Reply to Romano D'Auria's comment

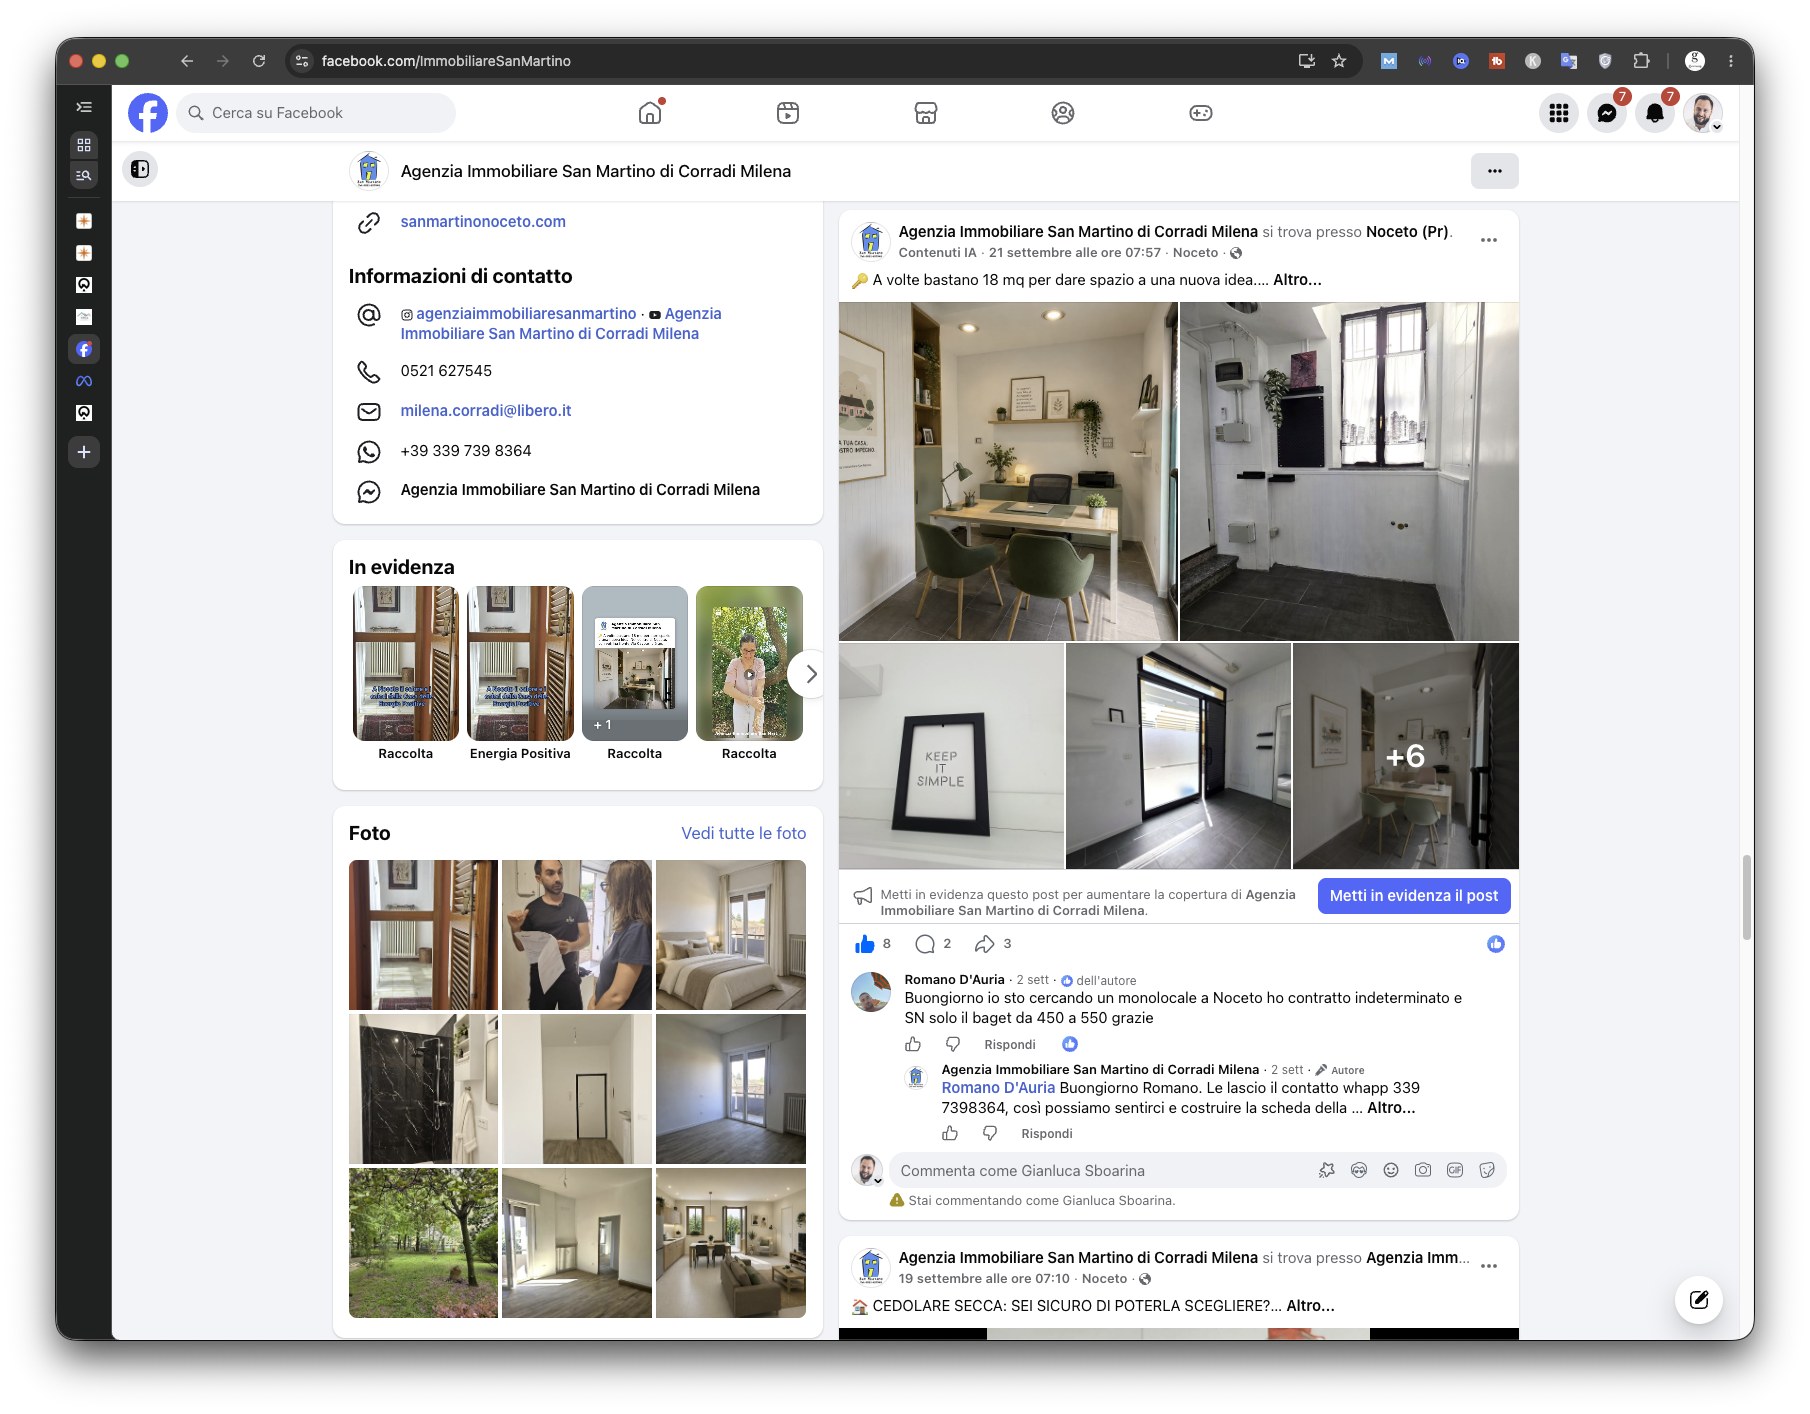1009,1045
